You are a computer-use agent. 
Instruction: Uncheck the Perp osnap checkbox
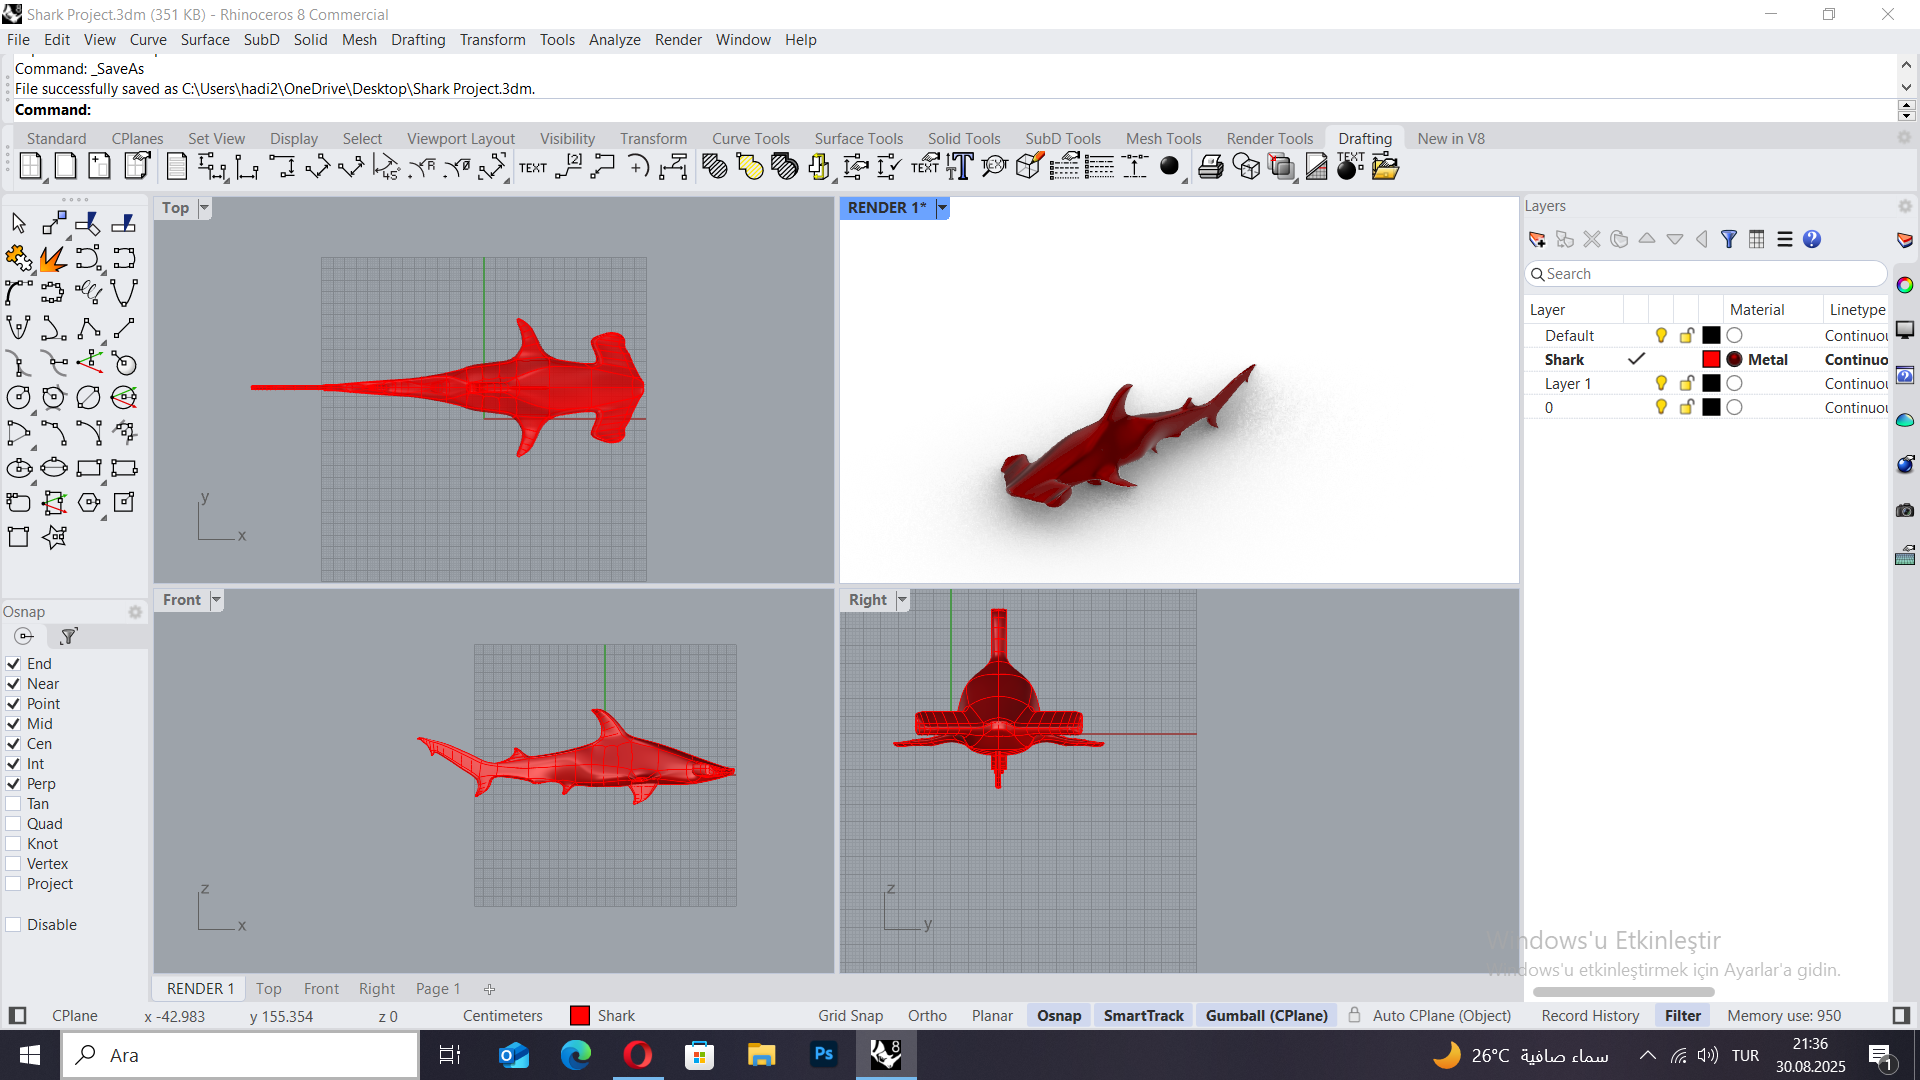(x=13, y=784)
